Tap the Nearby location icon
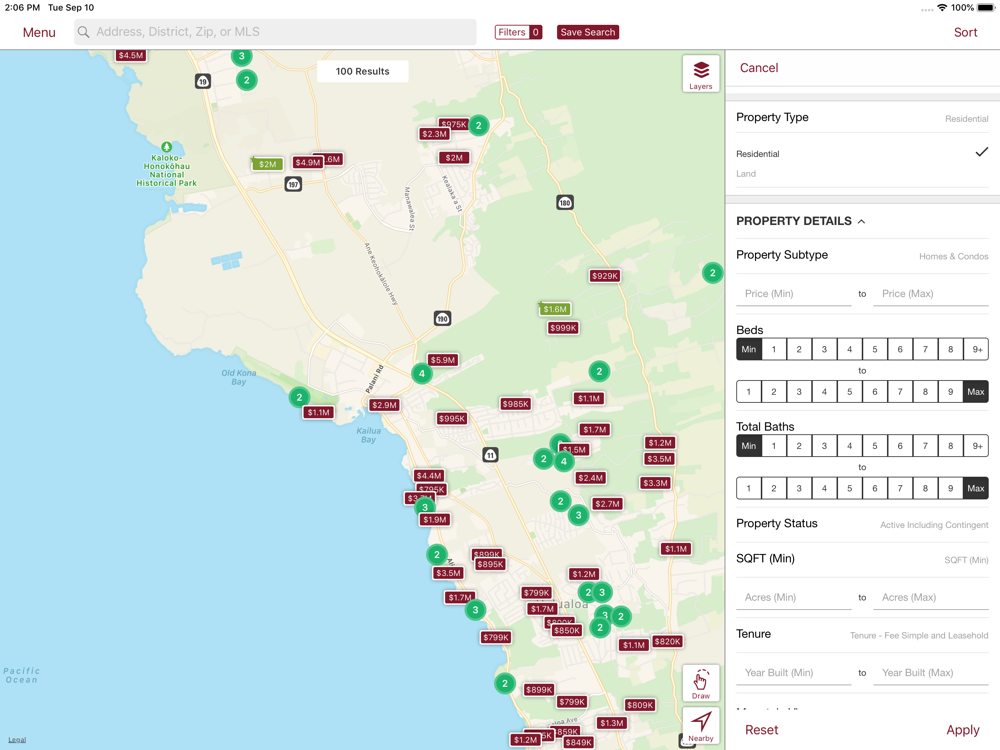This screenshot has width=1000, height=750. coord(700,726)
